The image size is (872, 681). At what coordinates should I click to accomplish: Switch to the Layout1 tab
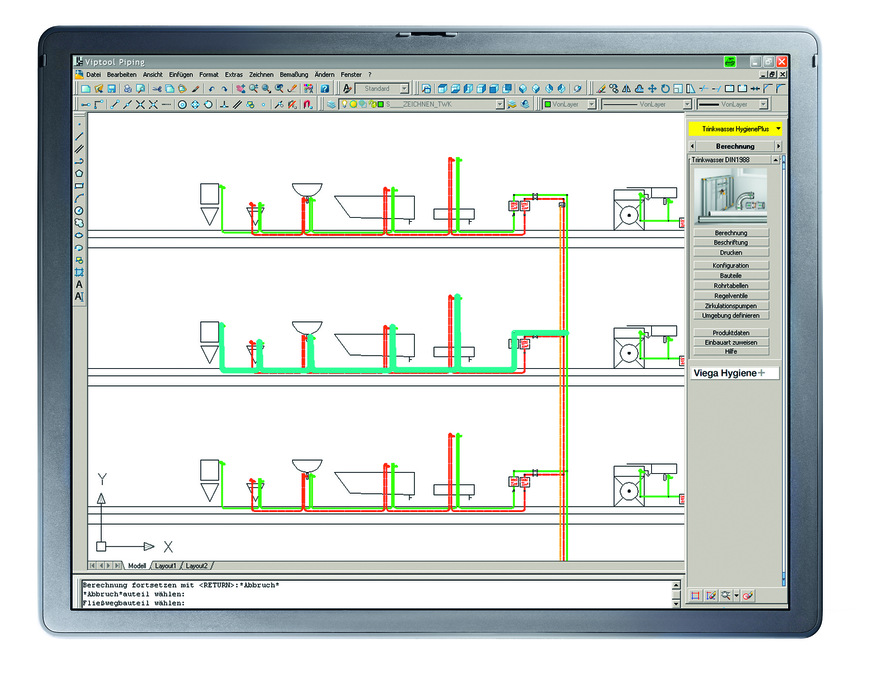point(165,566)
